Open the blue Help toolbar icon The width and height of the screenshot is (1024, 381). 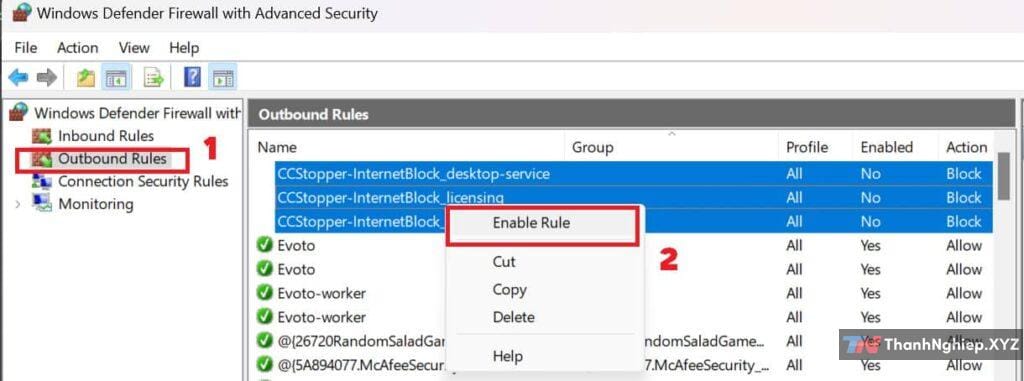pyautogui.click(x=192, y=77)
